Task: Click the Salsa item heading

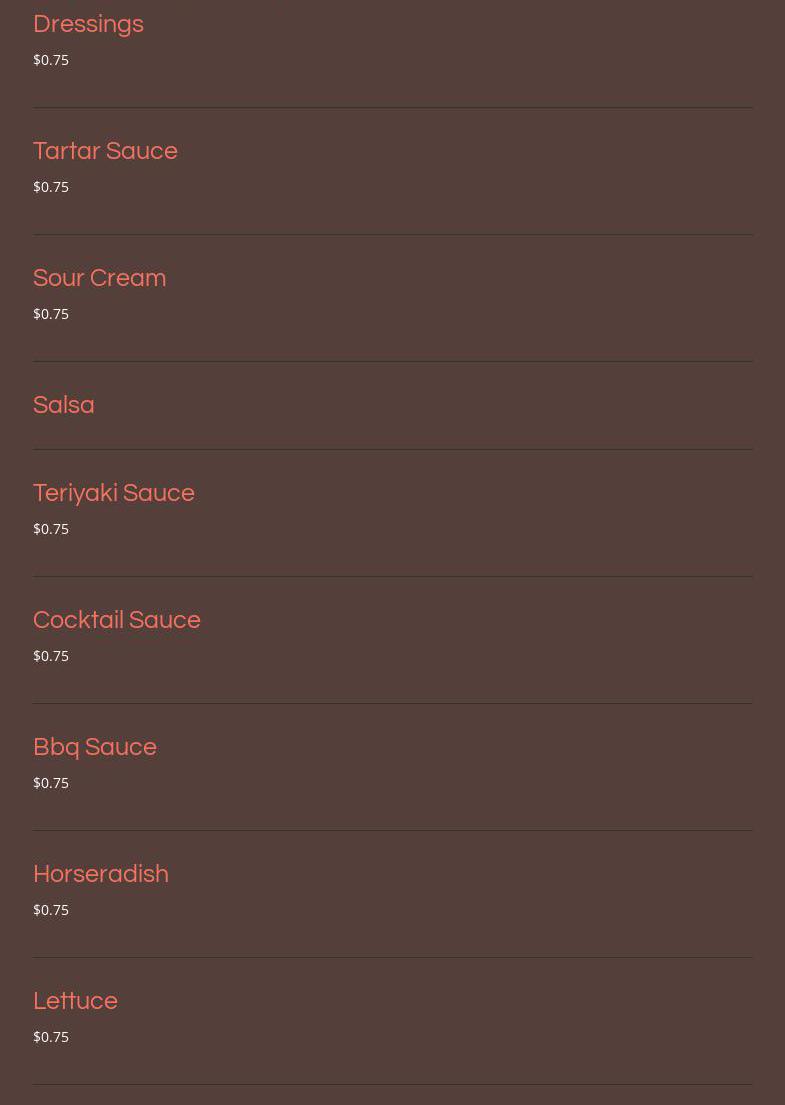Action: (x=64, y=405)
